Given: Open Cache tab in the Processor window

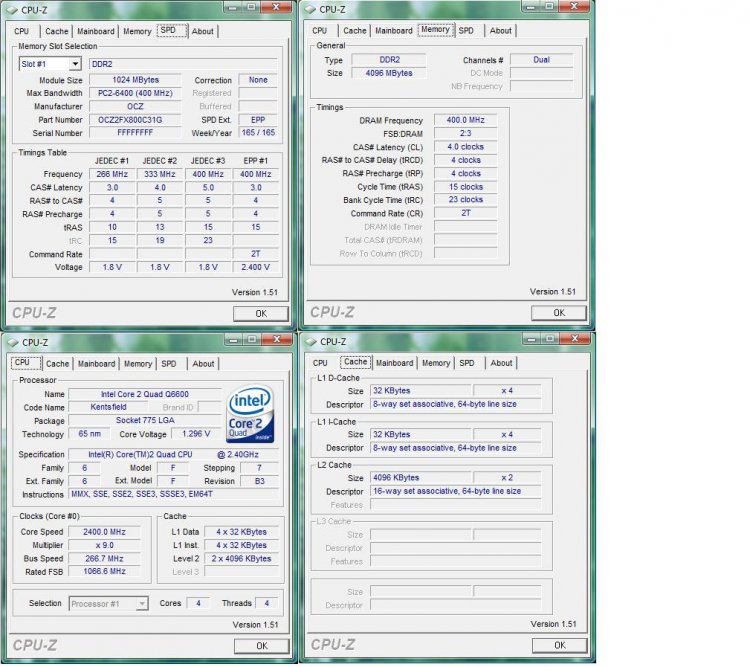Looking at the screenshot, I should pos(57,364).
